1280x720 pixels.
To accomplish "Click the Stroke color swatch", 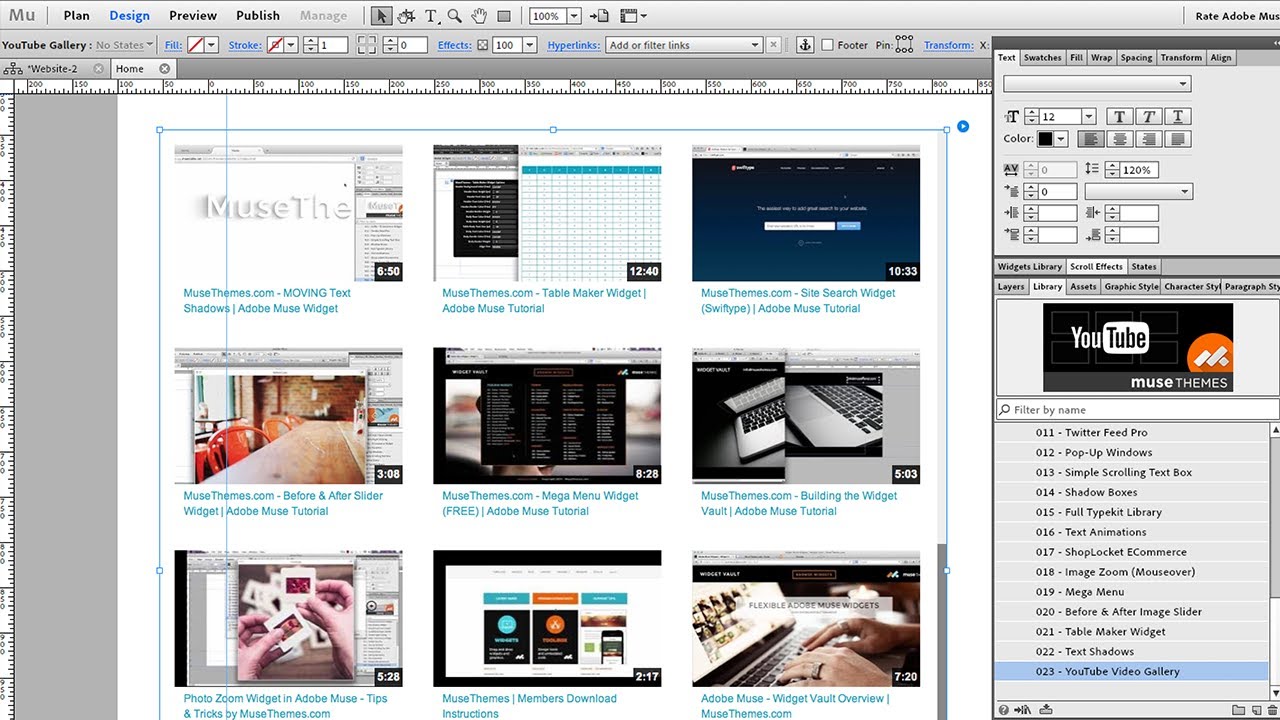I will click(x=275, y=45).
